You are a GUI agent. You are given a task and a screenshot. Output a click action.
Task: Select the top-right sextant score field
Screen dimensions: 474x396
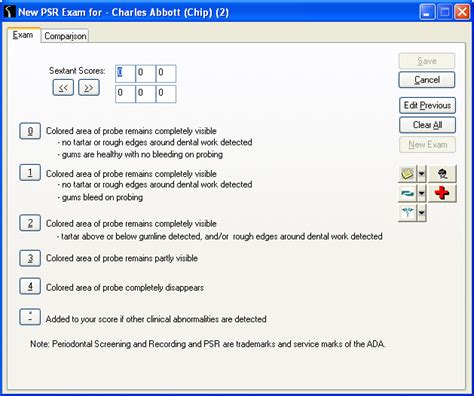(166, 74)
